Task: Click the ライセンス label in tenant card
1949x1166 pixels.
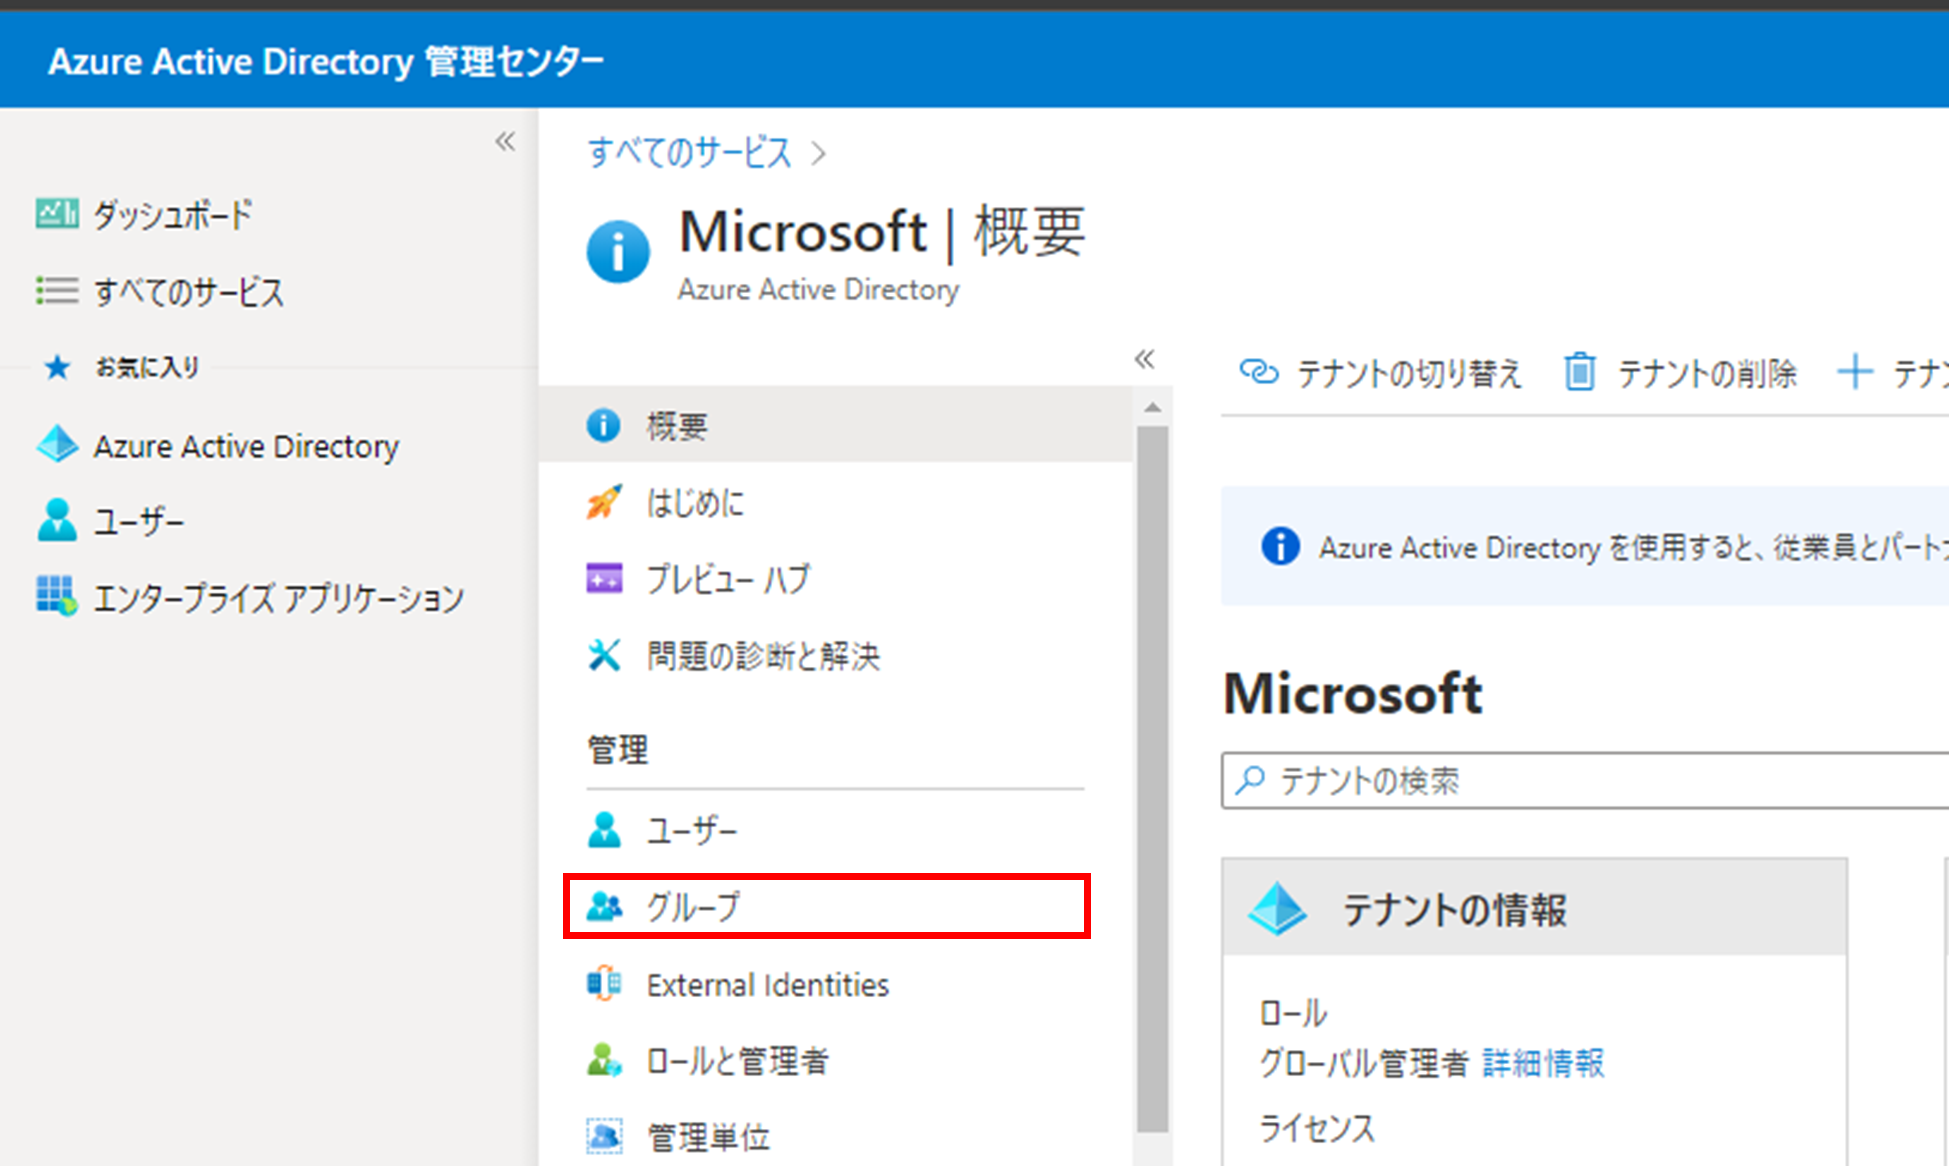Action: click(1317, 1128)
